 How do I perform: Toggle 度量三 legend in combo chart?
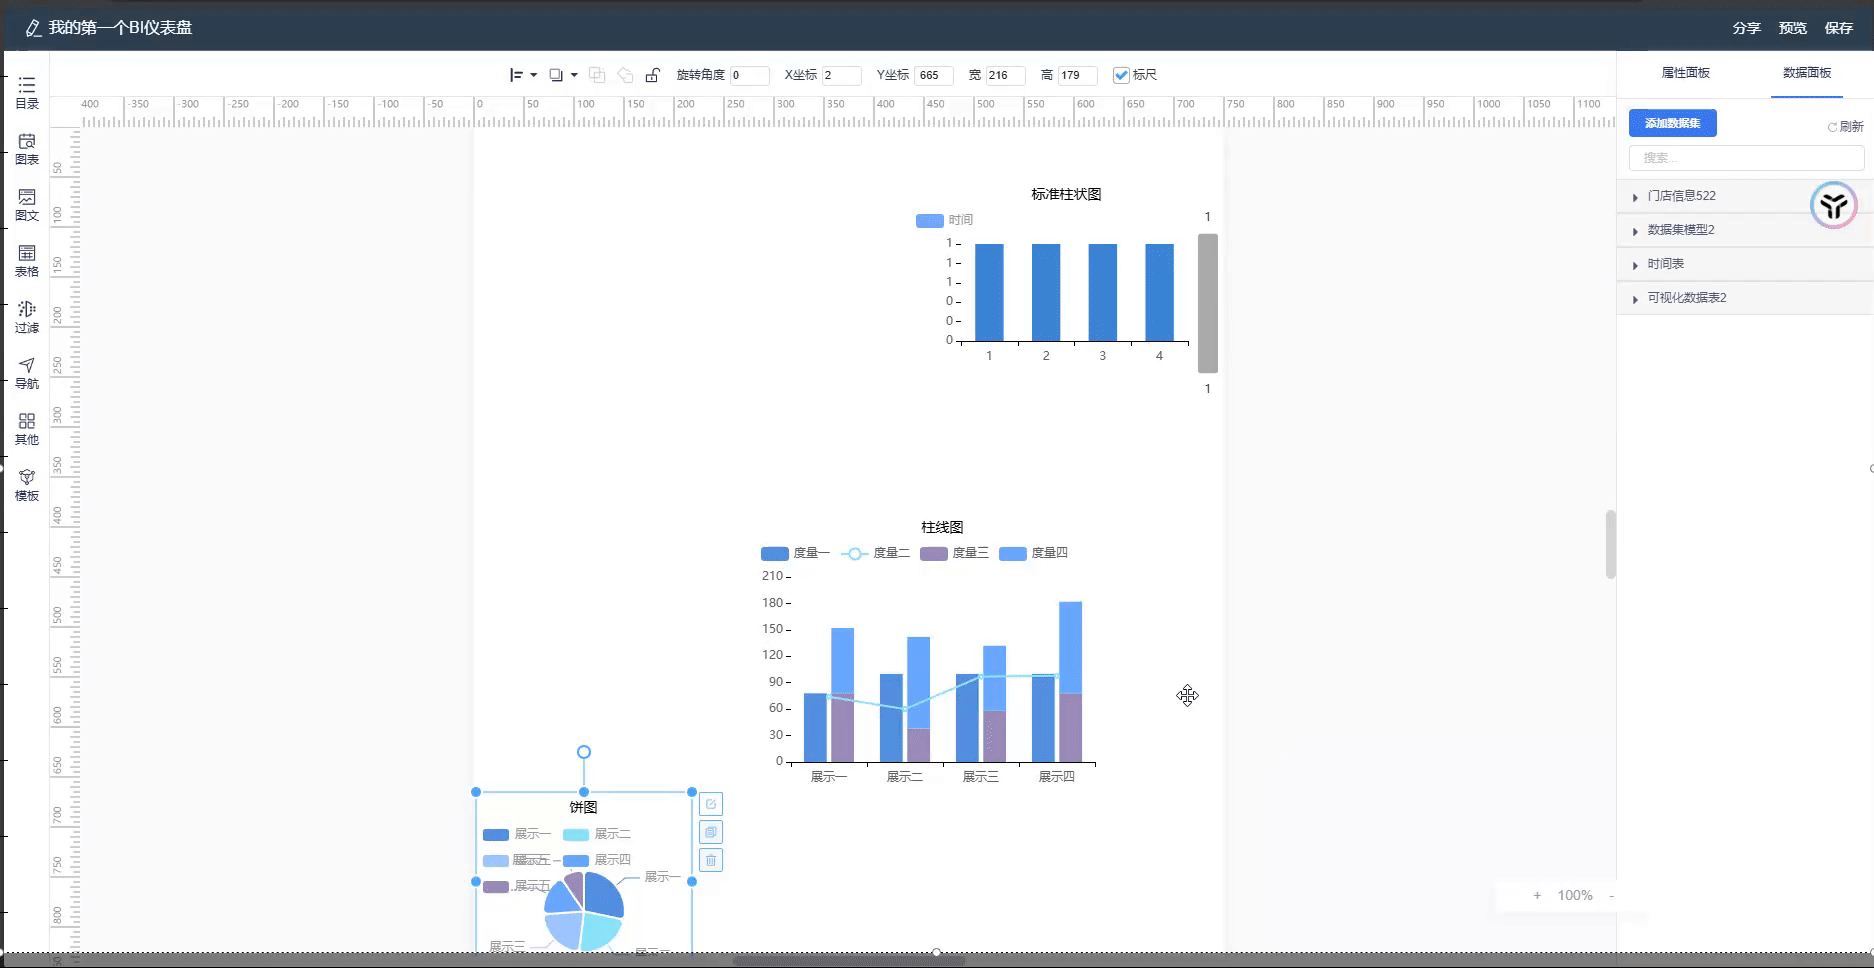pos(954,553)
